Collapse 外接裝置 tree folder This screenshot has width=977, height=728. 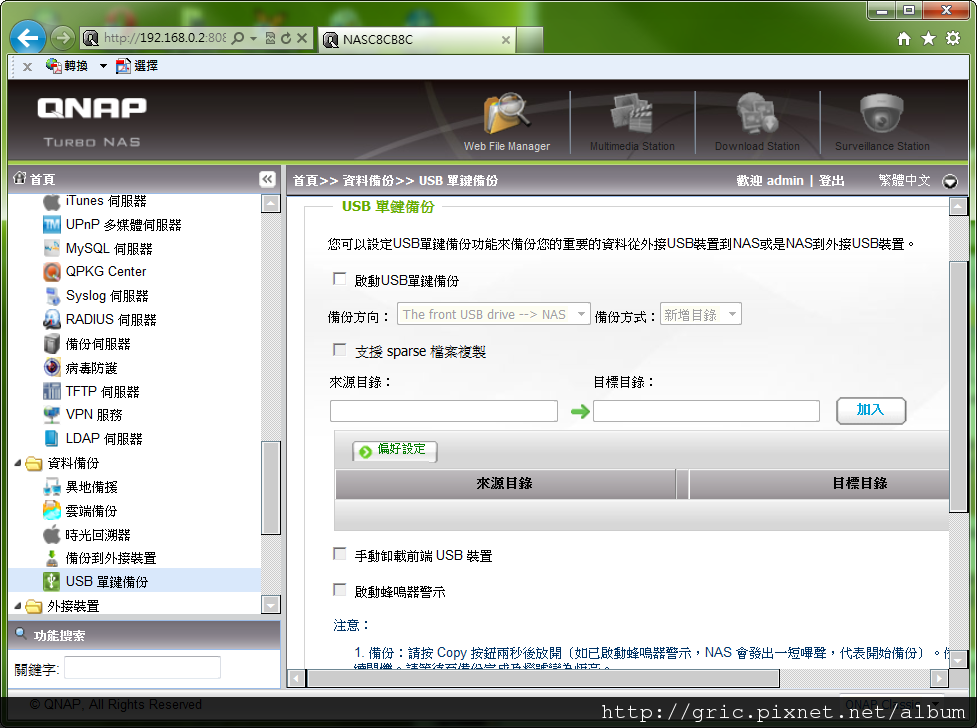(x=18, y=605)
